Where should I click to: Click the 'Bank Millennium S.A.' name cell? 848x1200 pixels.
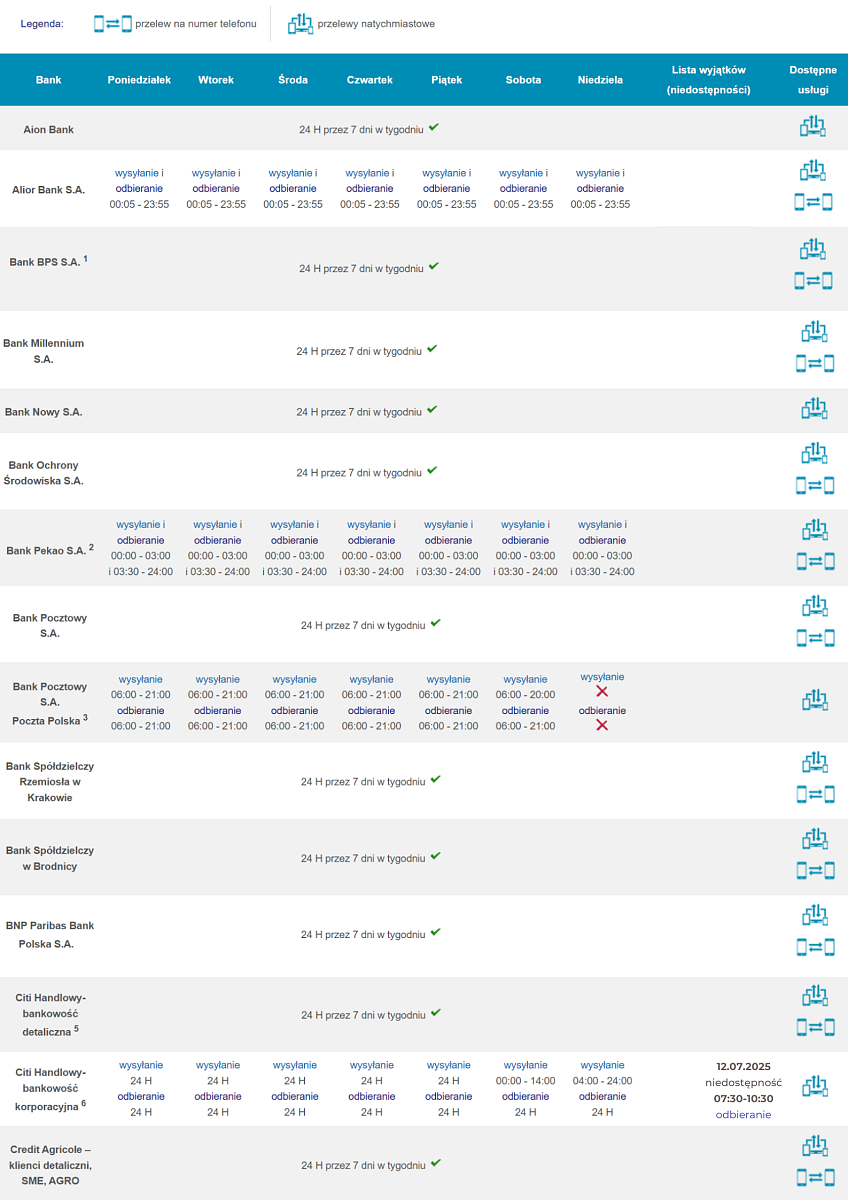tap(44, 350)
